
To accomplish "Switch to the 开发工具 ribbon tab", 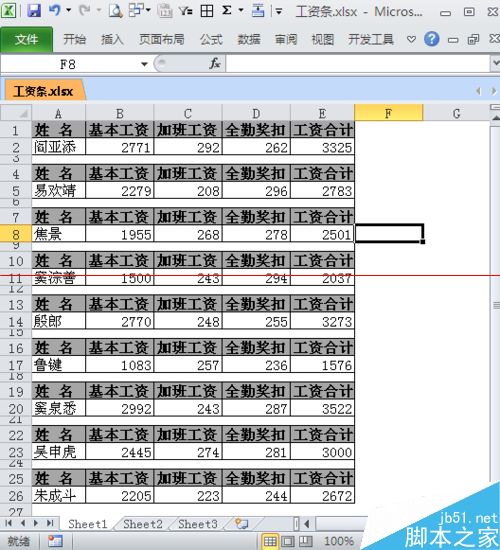I will pyautogui.click(x=371, y=39).
